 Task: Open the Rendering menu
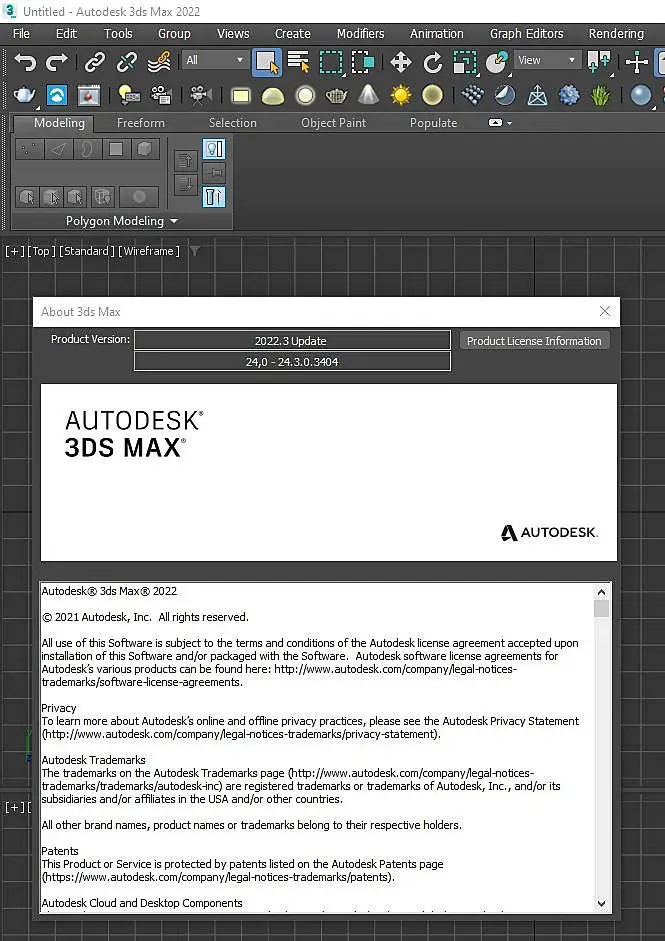point(616,34)
